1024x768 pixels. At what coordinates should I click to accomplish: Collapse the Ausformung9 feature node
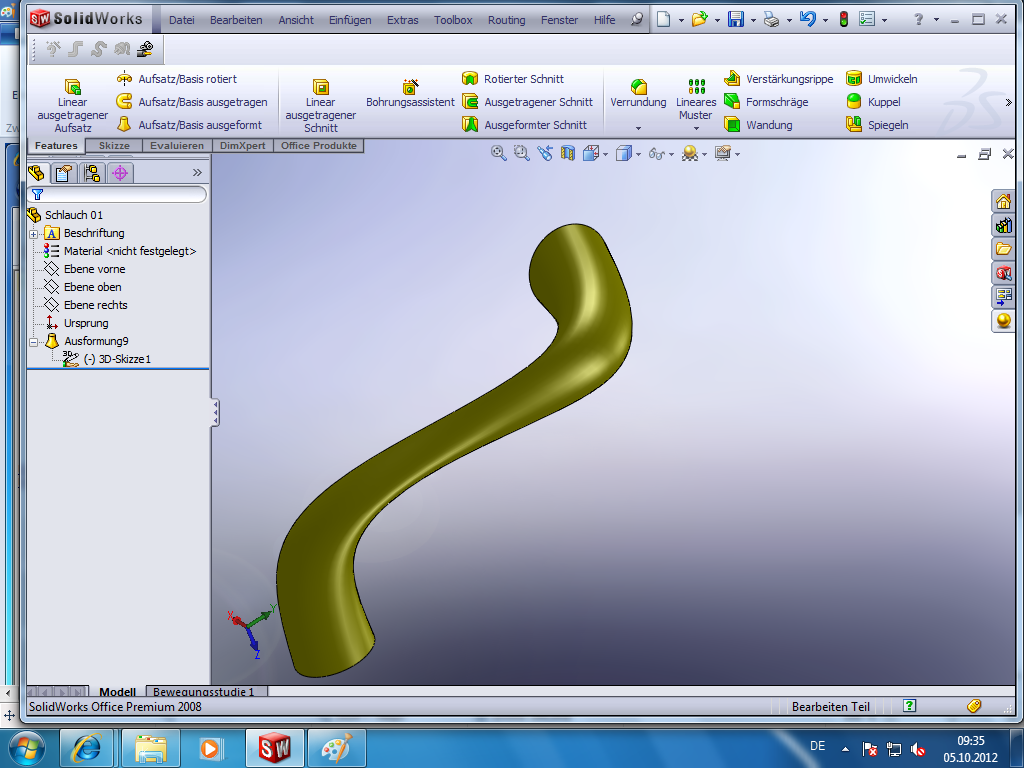click(33, 342)
